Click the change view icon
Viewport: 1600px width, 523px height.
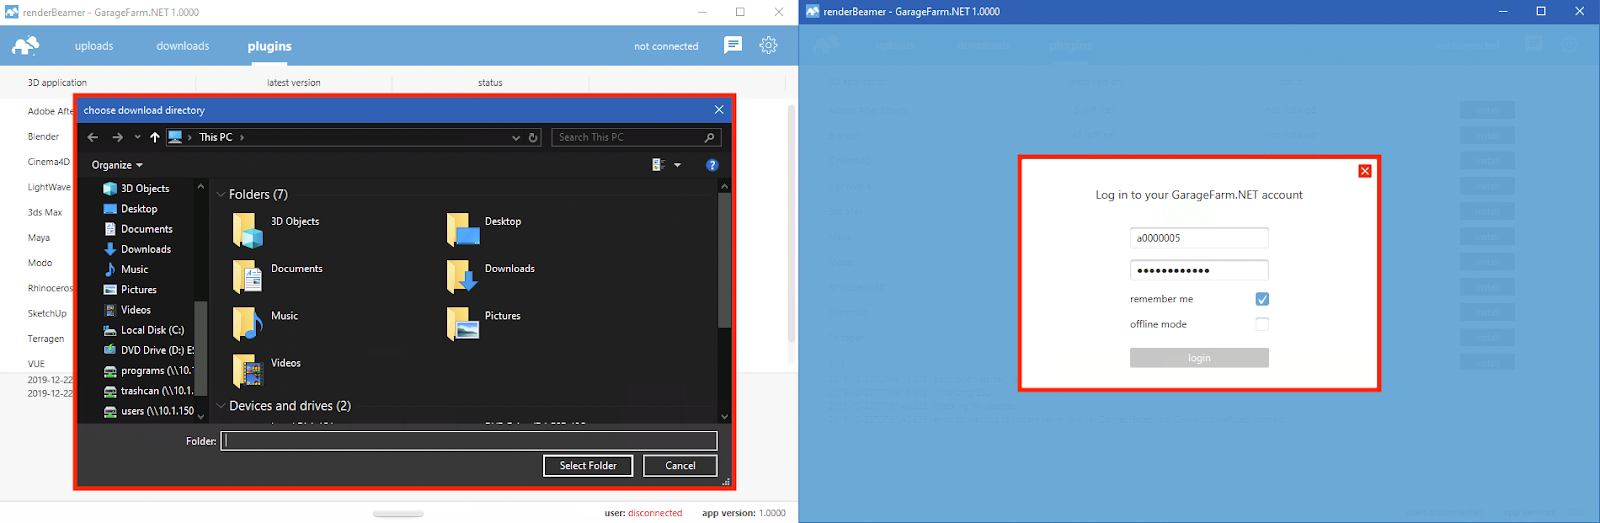pyautogui.click(x=658, y=165)
